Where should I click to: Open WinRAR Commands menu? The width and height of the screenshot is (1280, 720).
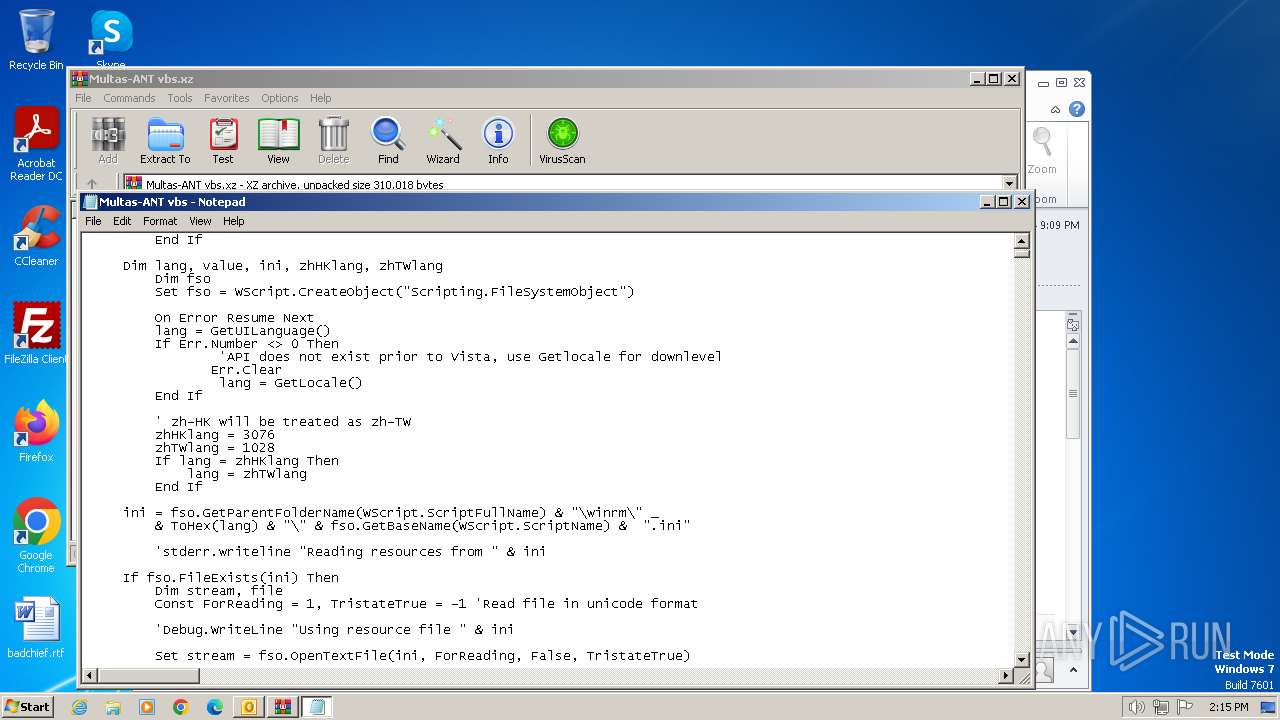129,98
